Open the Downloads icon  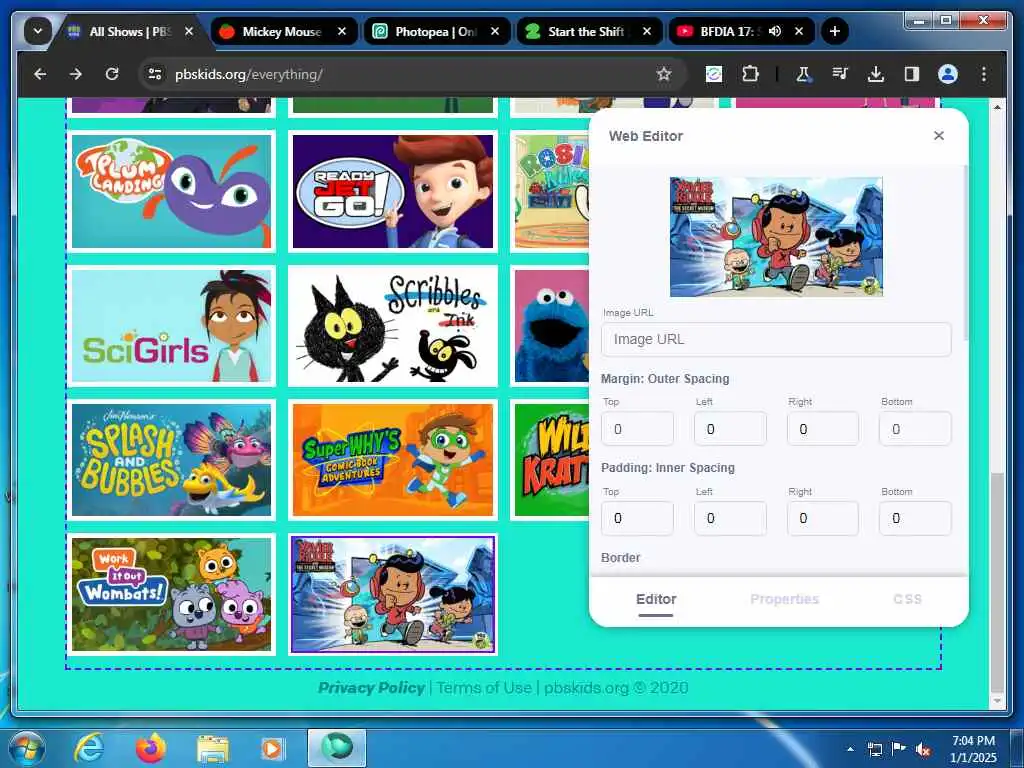click(876, 74)
